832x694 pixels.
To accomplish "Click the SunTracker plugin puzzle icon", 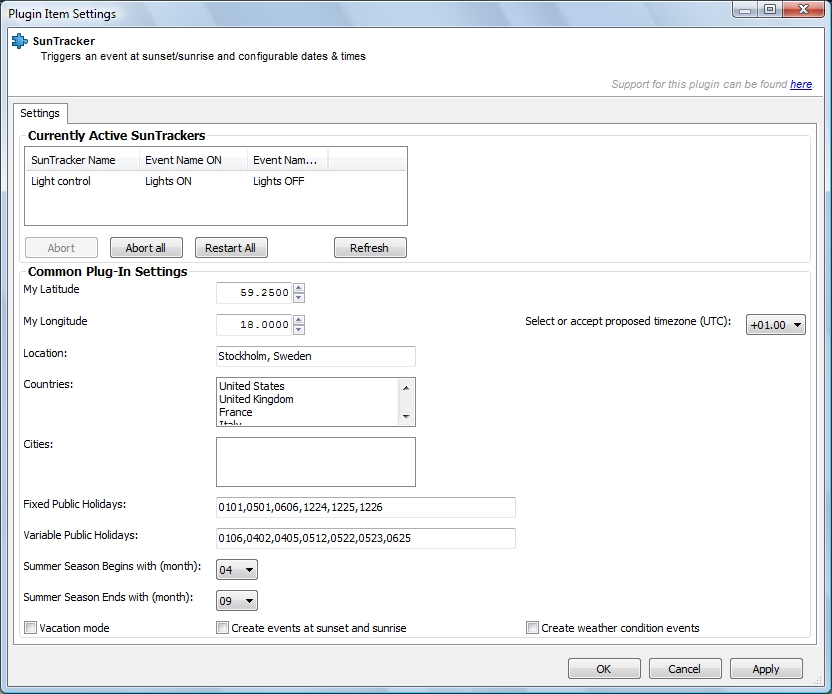I will pyautogui.click(x=20, y=41).
